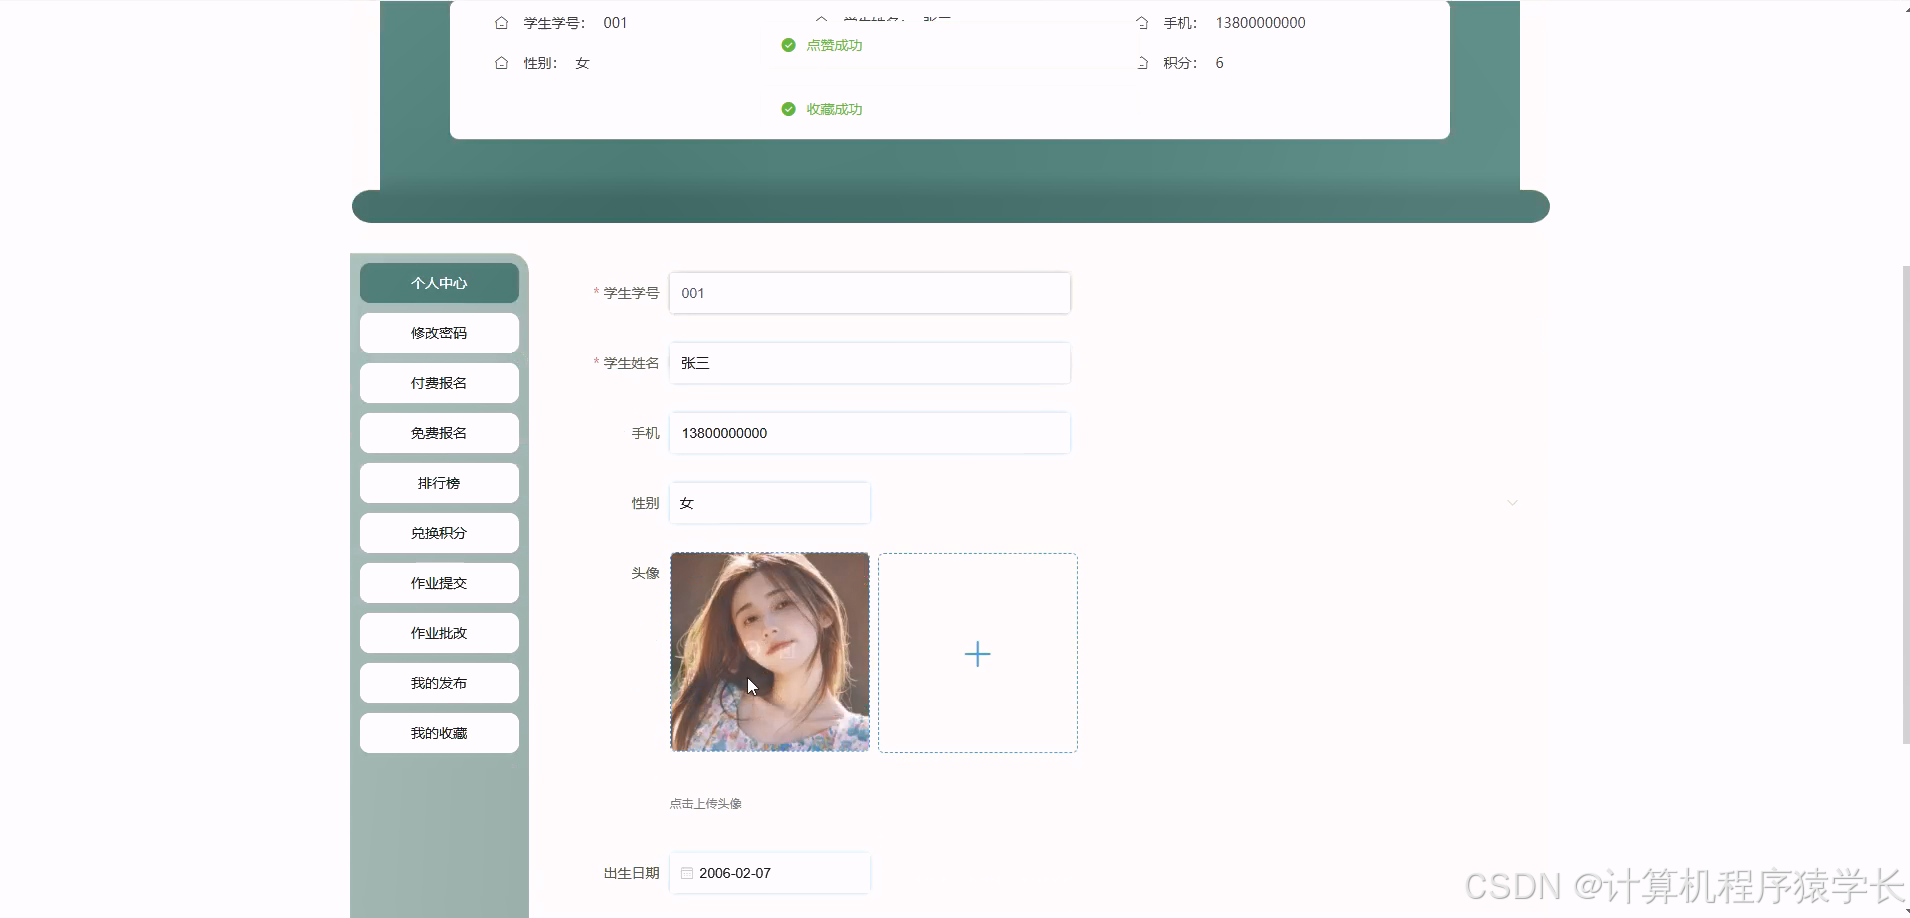The image size is (1910, 918).
Task: Click points icon beside 积分 value
Action: click(x=1143, y=63)
